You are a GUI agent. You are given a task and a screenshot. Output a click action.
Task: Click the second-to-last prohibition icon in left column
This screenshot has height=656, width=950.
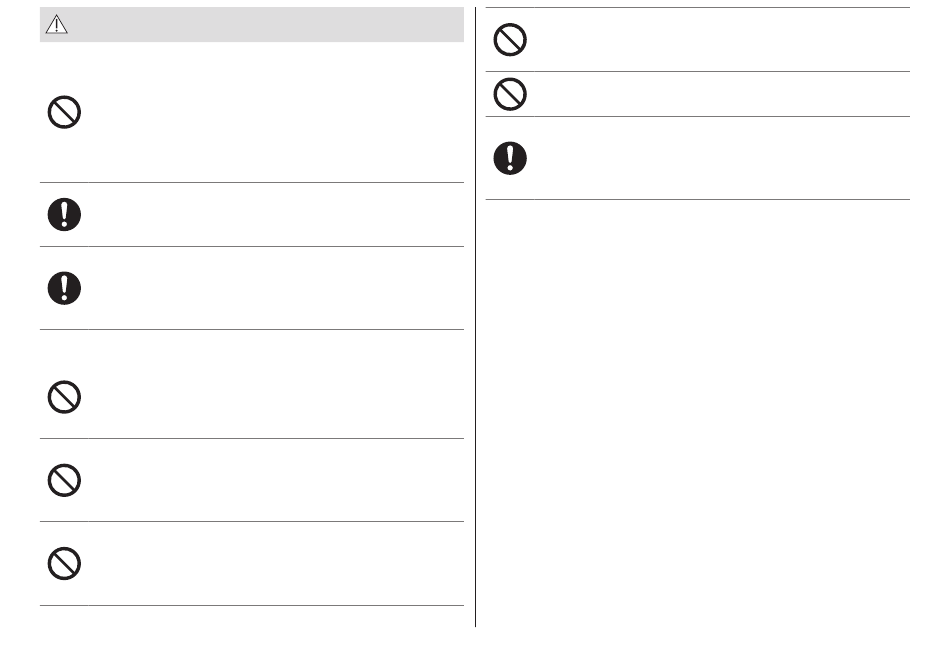click(x=64, y=480)
